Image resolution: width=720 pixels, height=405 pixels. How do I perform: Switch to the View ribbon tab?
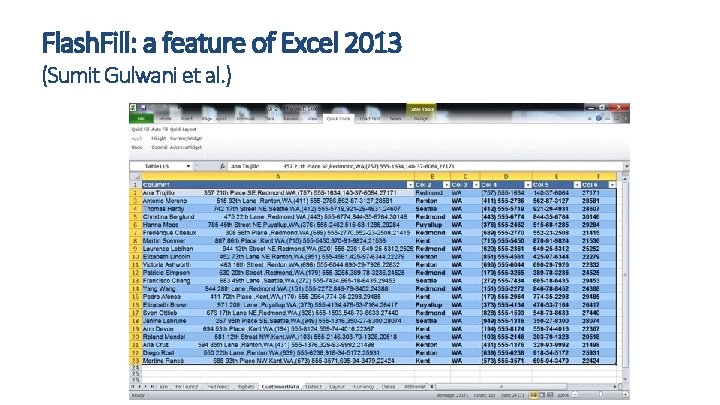point(312,118)
